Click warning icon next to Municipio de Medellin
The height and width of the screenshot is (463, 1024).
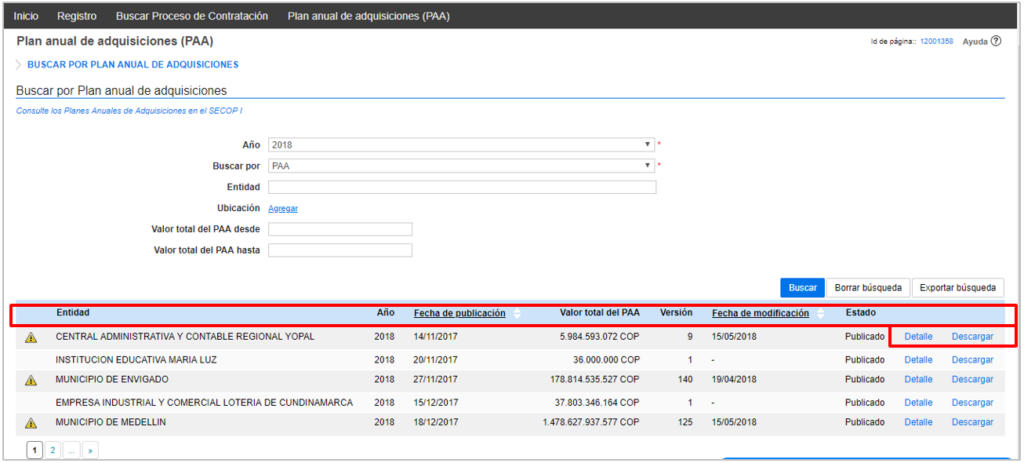pos(31,423)
